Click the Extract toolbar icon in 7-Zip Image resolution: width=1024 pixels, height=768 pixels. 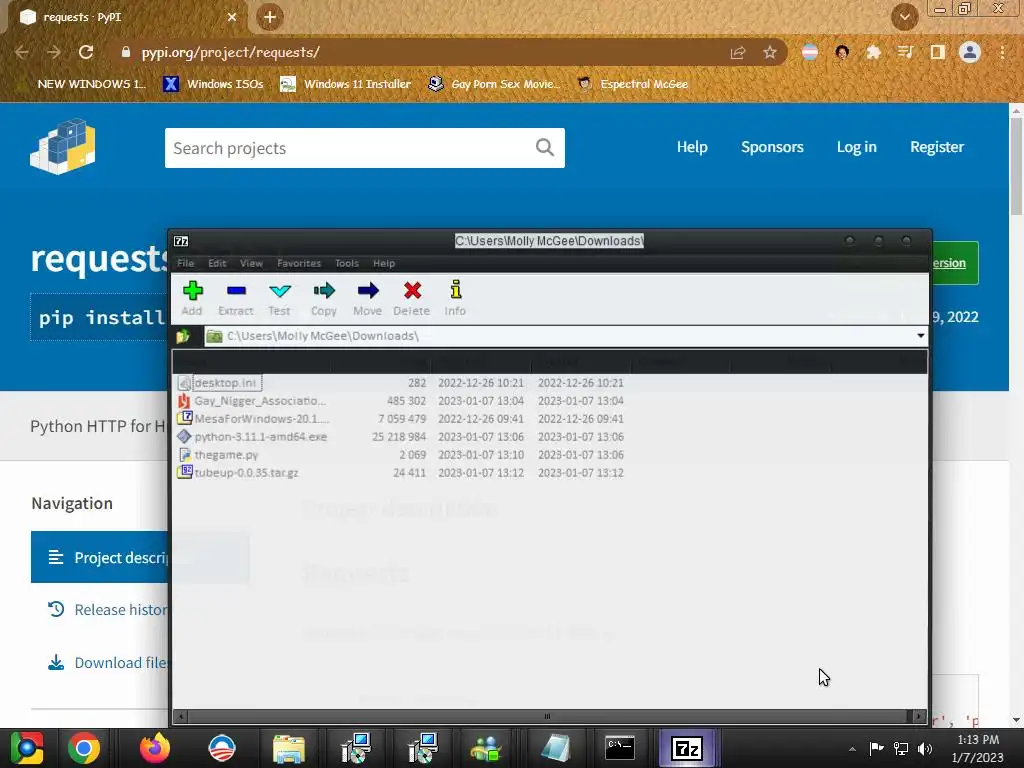[236, 298]
